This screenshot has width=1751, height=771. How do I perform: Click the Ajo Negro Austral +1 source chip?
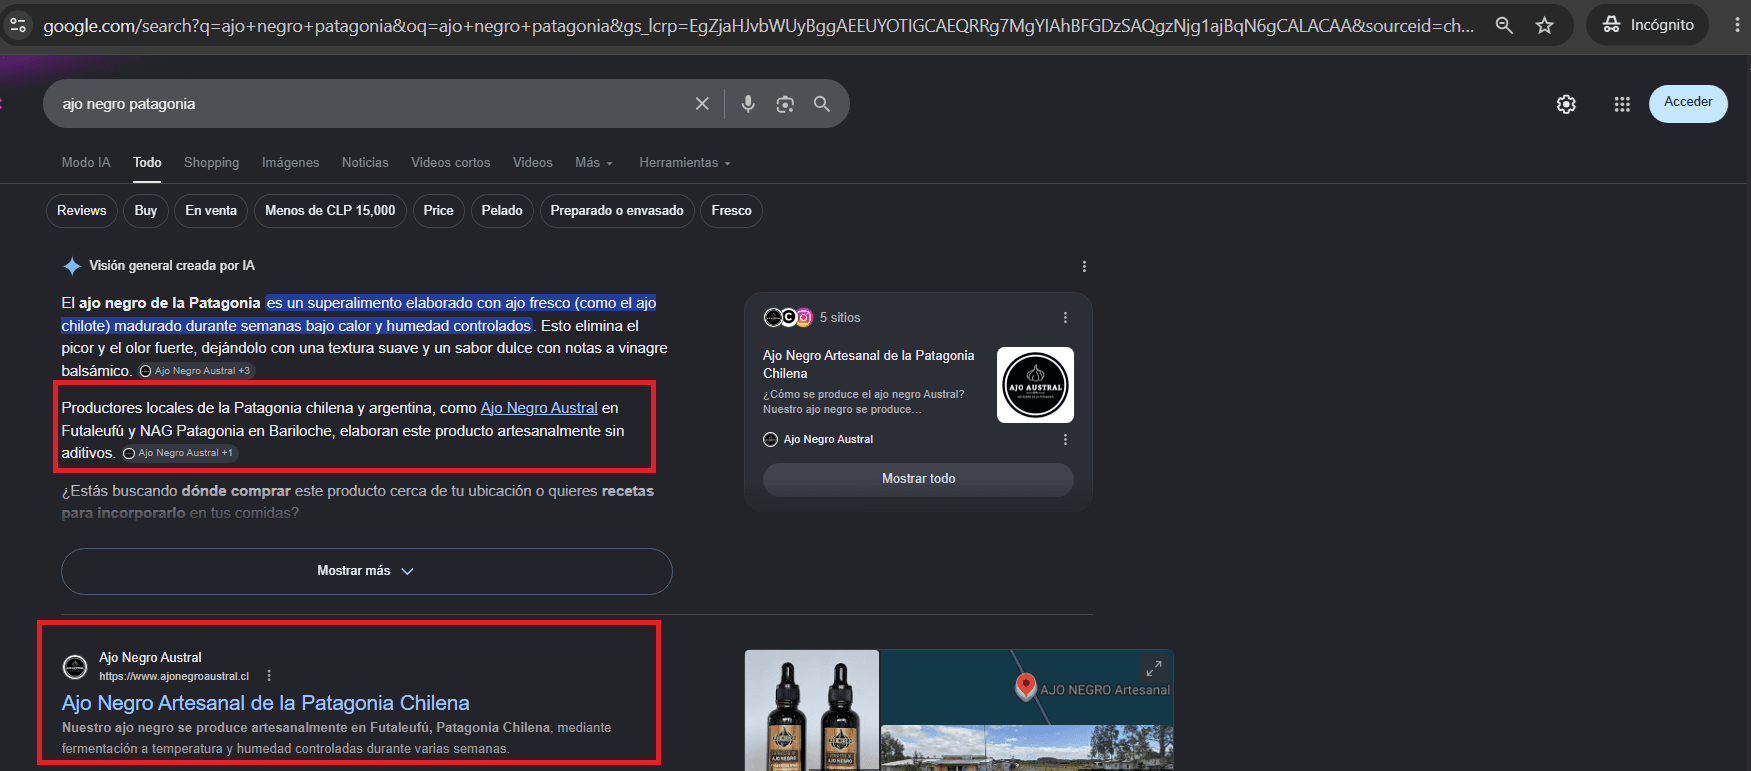(x=178, y=453)
